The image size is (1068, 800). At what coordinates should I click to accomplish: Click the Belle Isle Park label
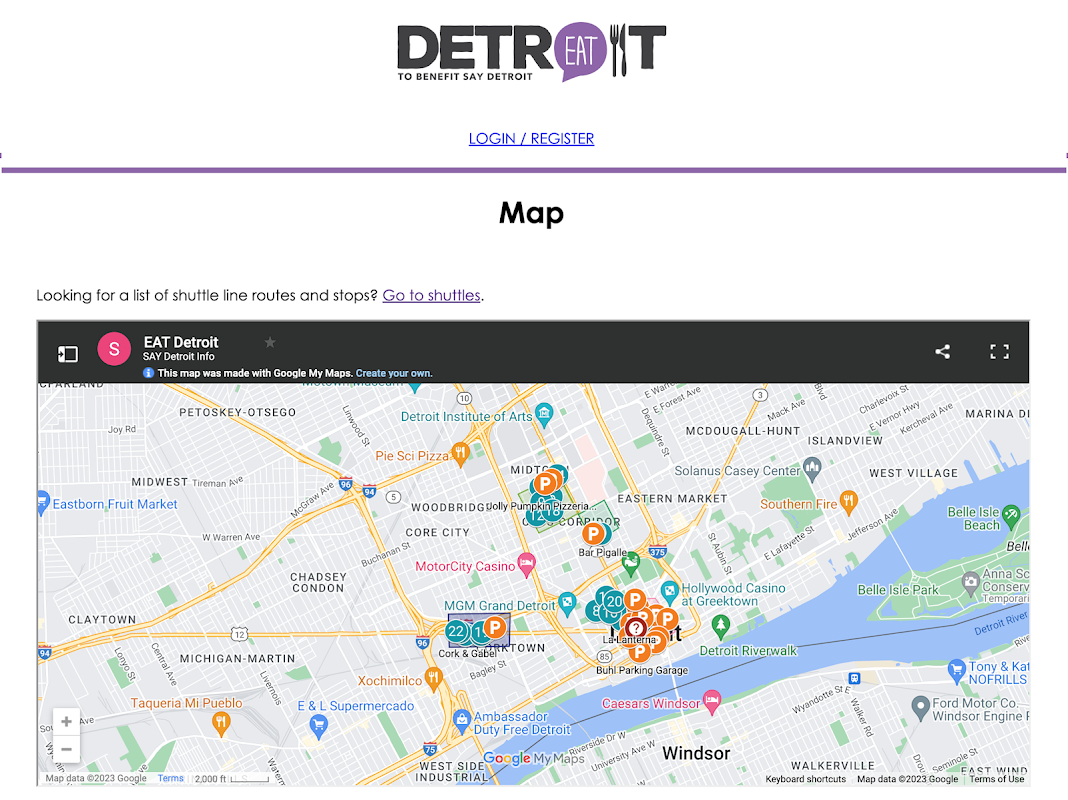pyautogui.click(x=898, y=590)
